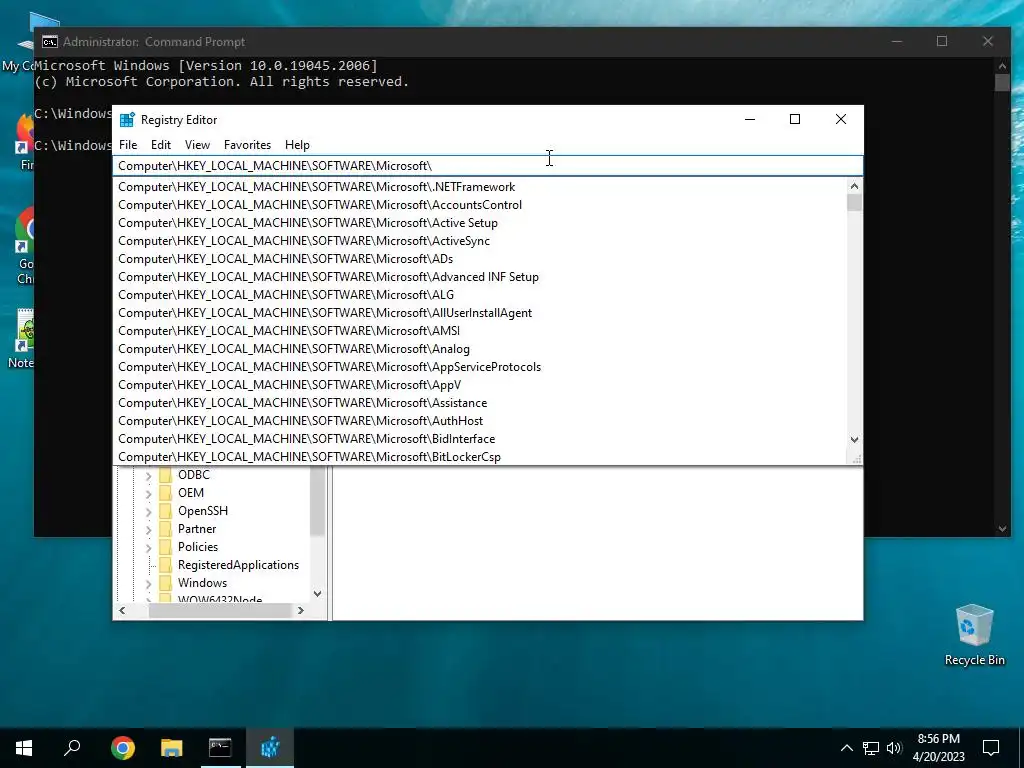The height and width of the screenshot is (768, 1024).
Task: Expand the Partner registry key
Action: tap(148, 530)
